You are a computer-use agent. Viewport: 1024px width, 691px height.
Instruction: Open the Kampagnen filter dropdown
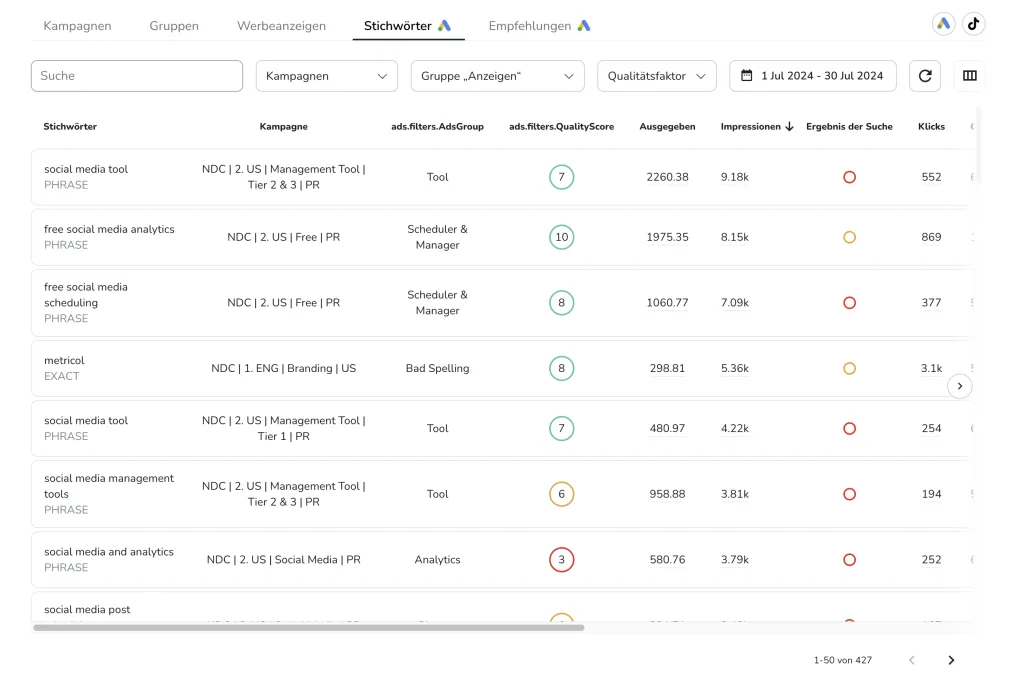click(326, 76)
